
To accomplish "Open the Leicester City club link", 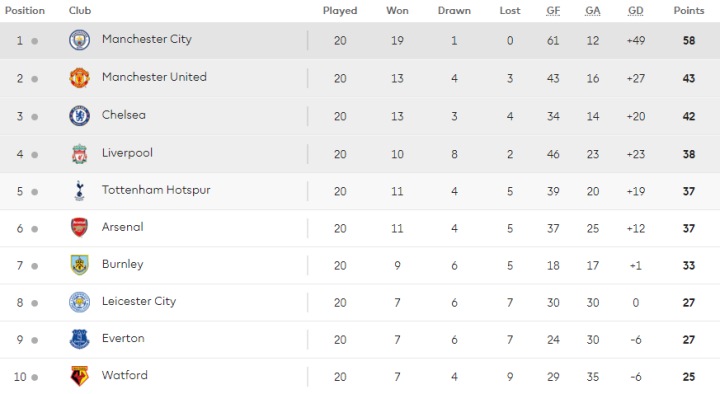I will [x=139, y=301].
